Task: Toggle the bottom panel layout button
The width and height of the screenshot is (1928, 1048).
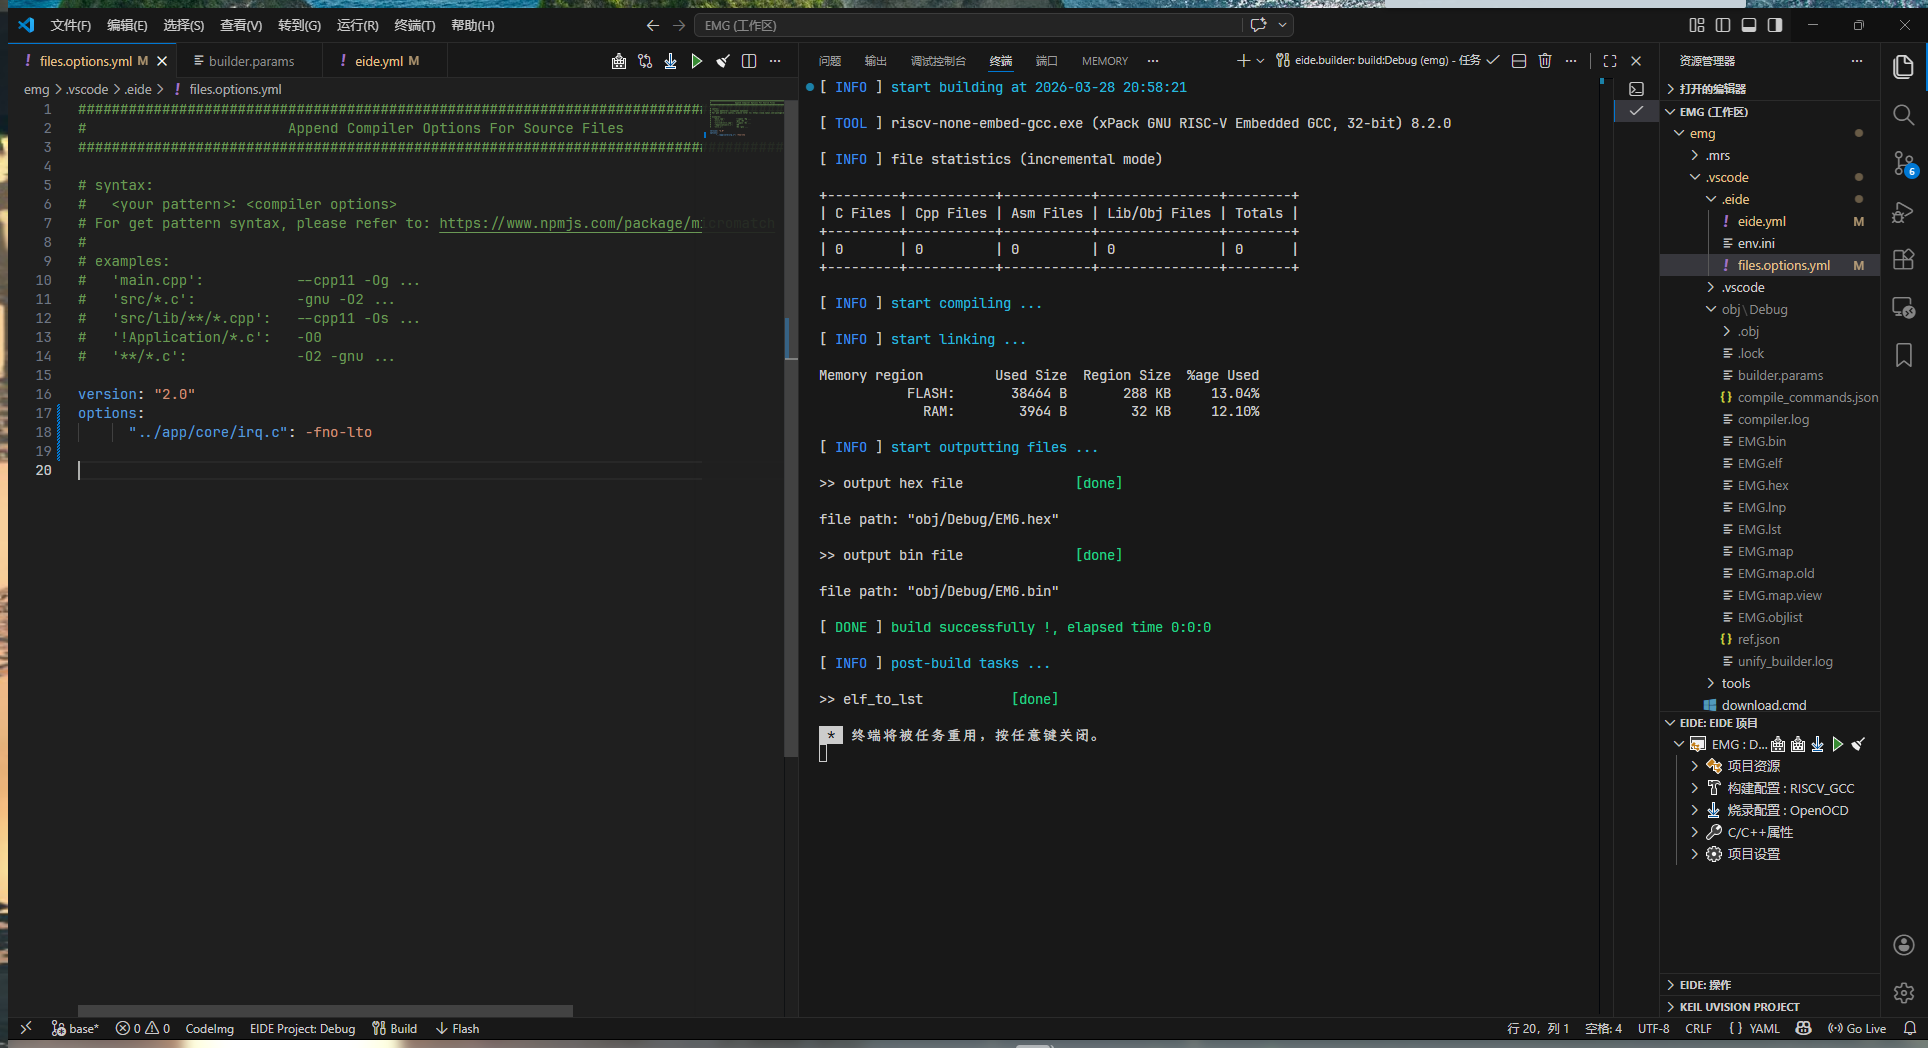Action: 1749,25
